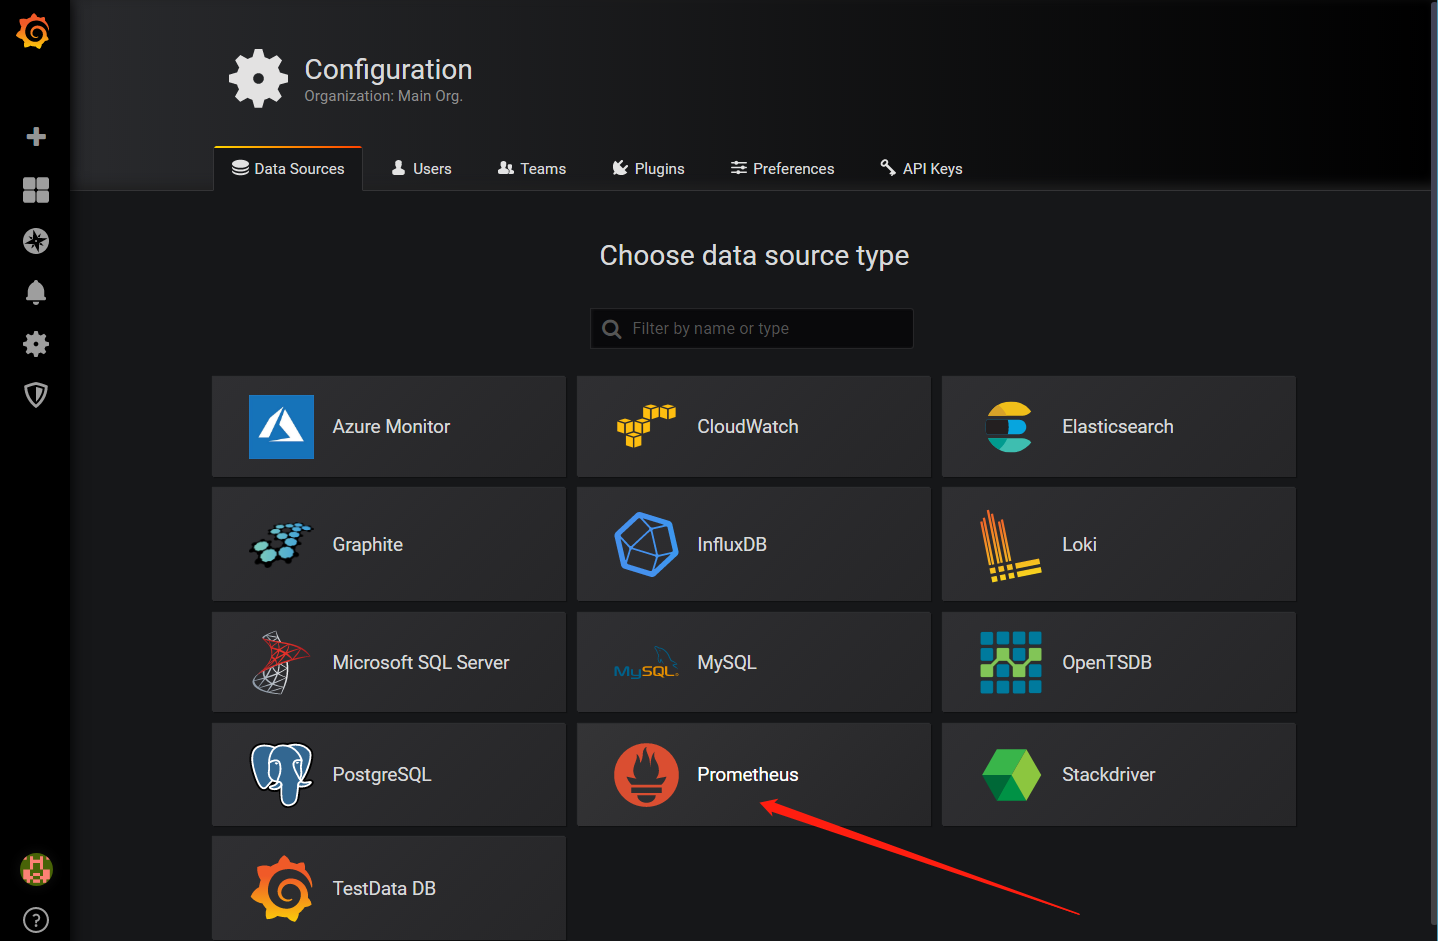
Task: Click the PostgreSQL elephant logo
Action: point(281,774)
